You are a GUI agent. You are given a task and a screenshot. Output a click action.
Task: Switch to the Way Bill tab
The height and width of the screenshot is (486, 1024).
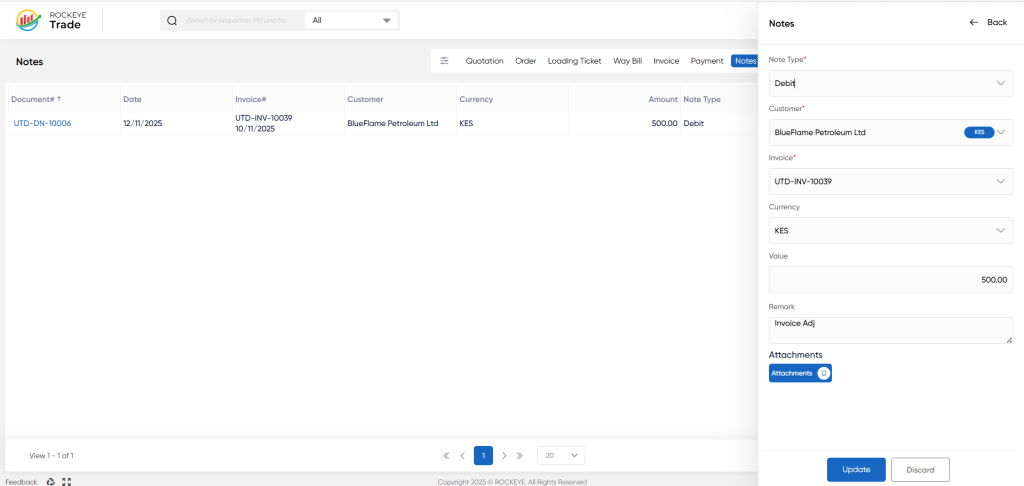[628, 61]
